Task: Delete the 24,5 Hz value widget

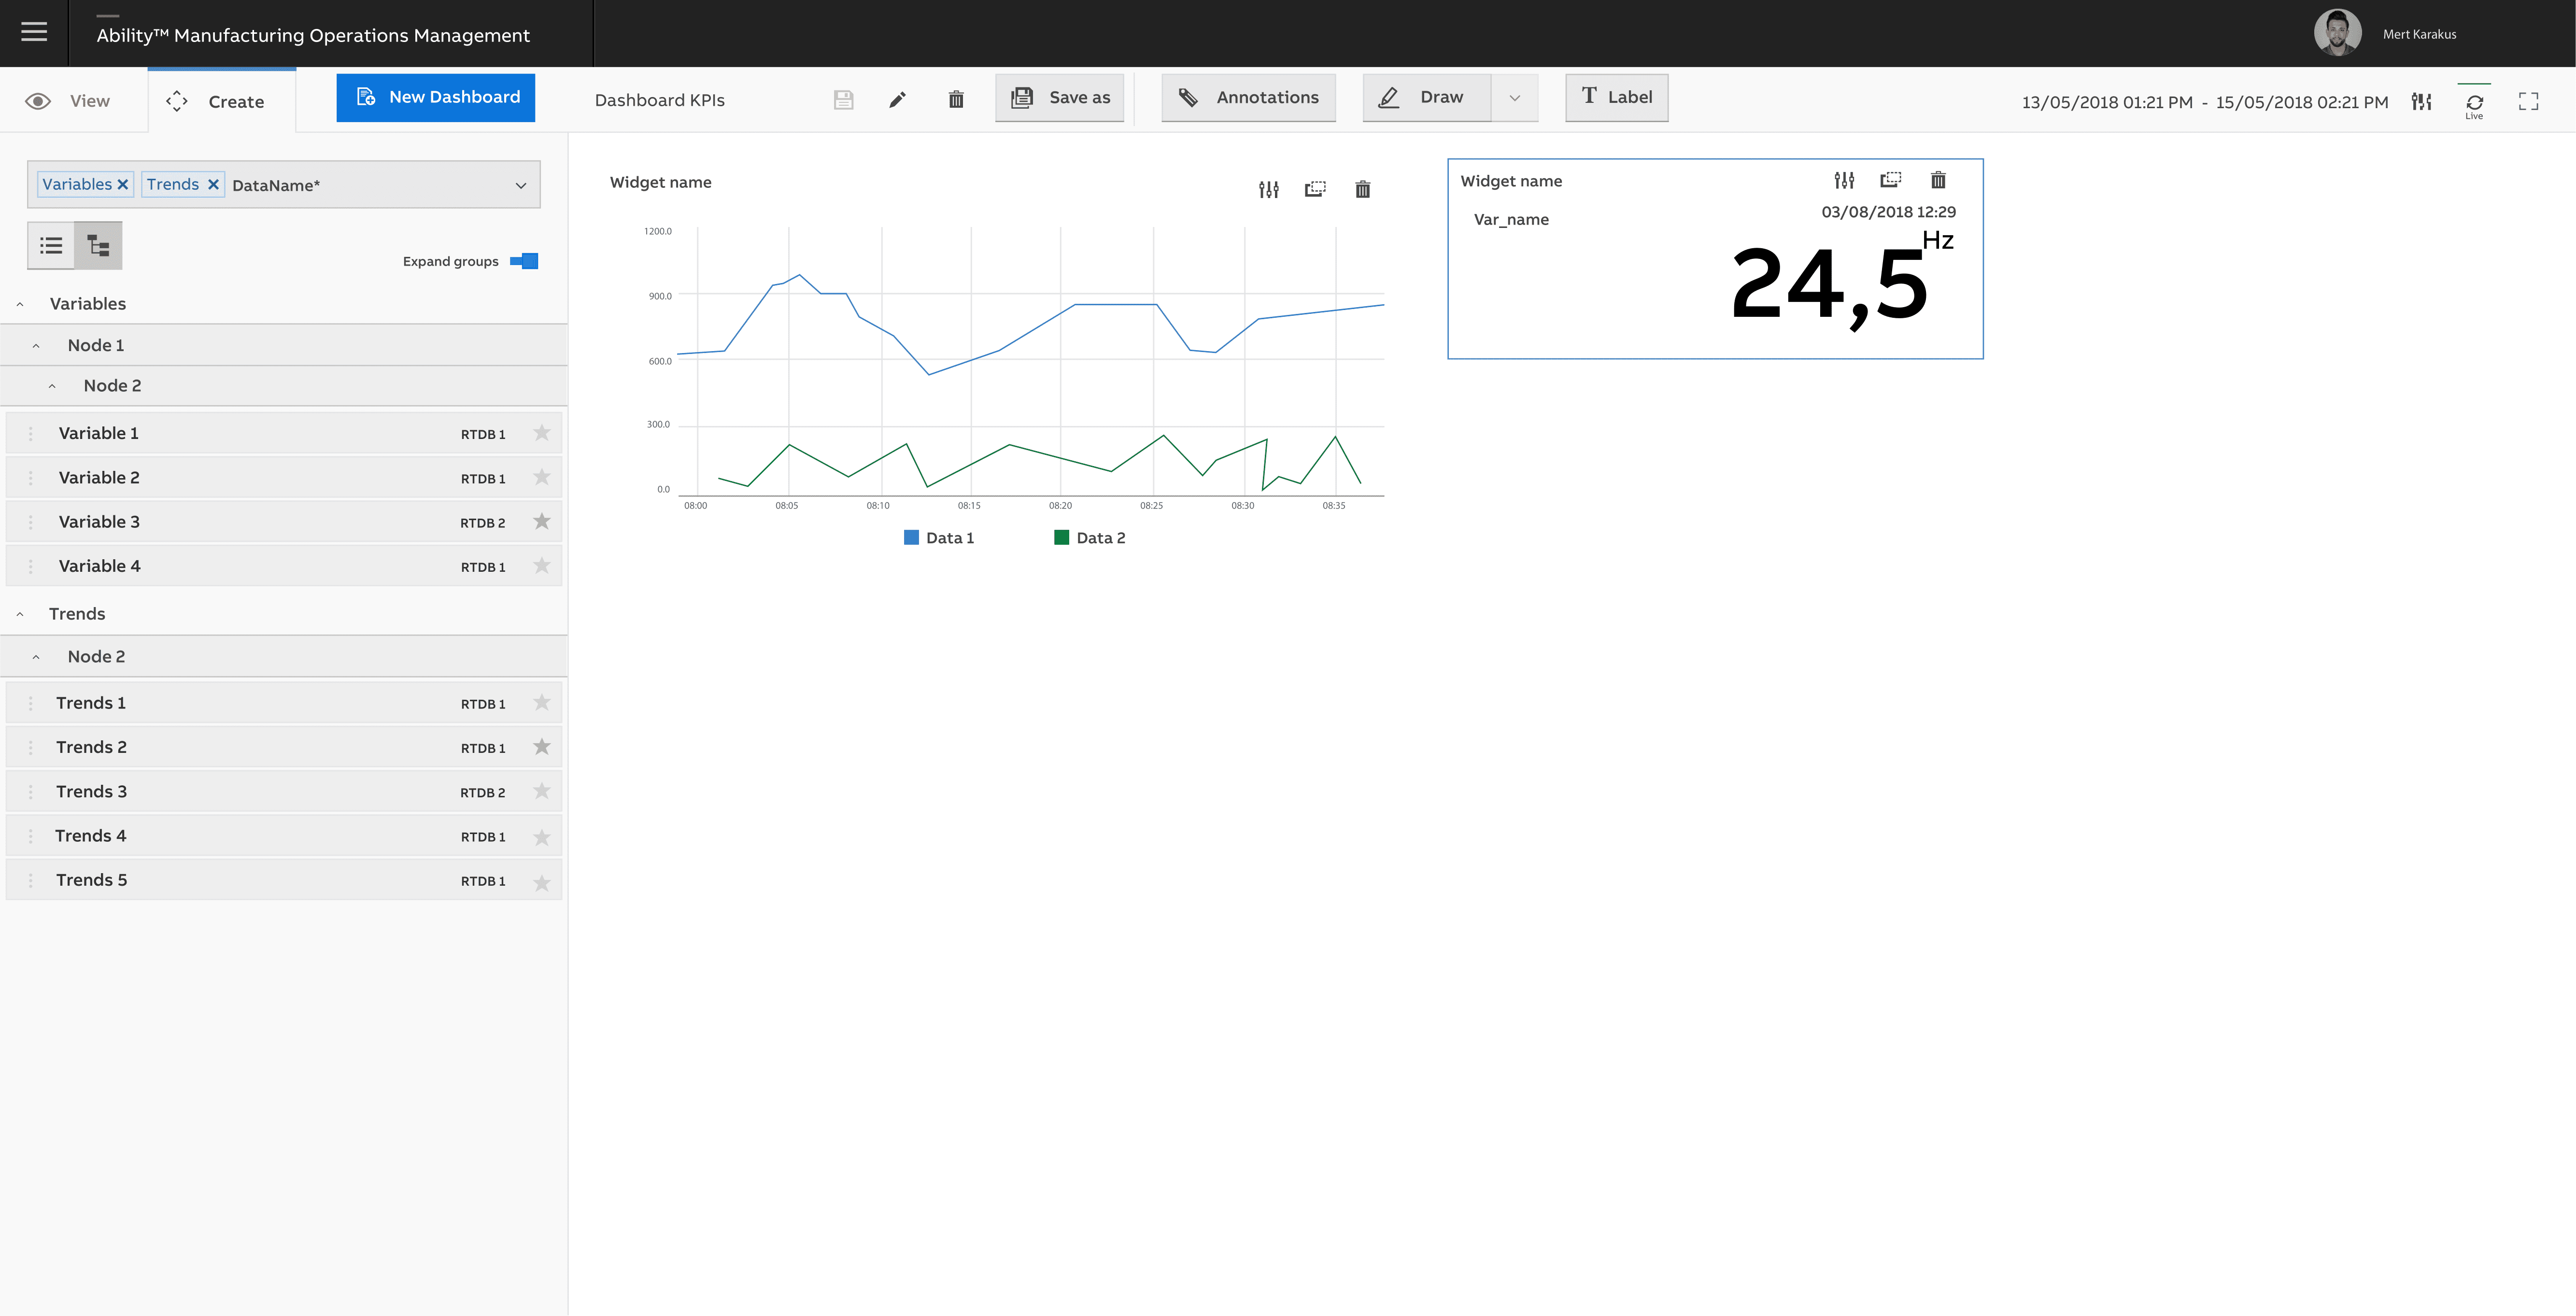Action: point(1938,180)
